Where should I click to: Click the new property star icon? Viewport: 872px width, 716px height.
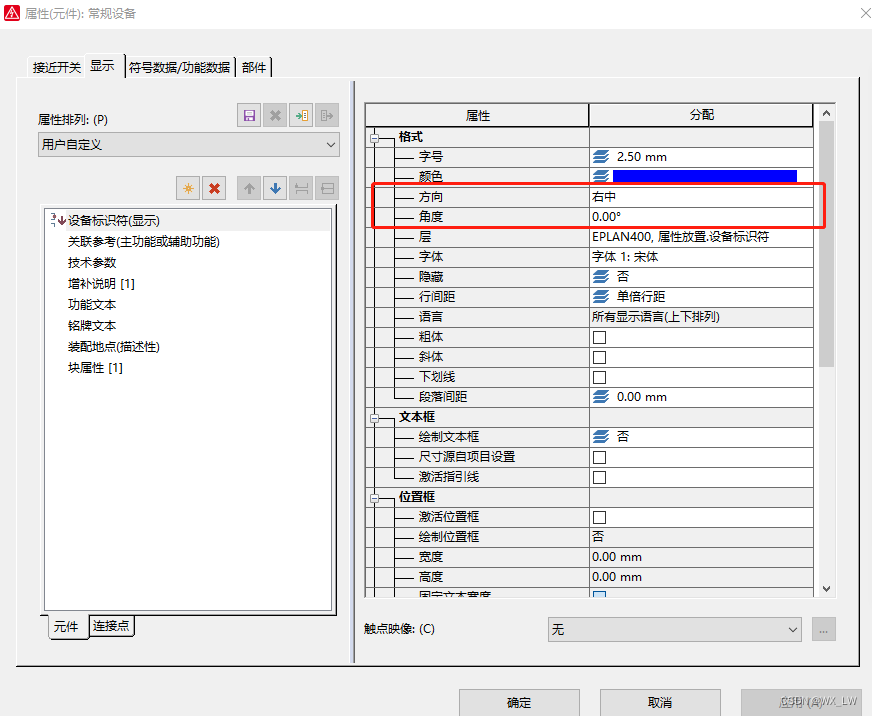pyautogui.click(x=188, y=189)
